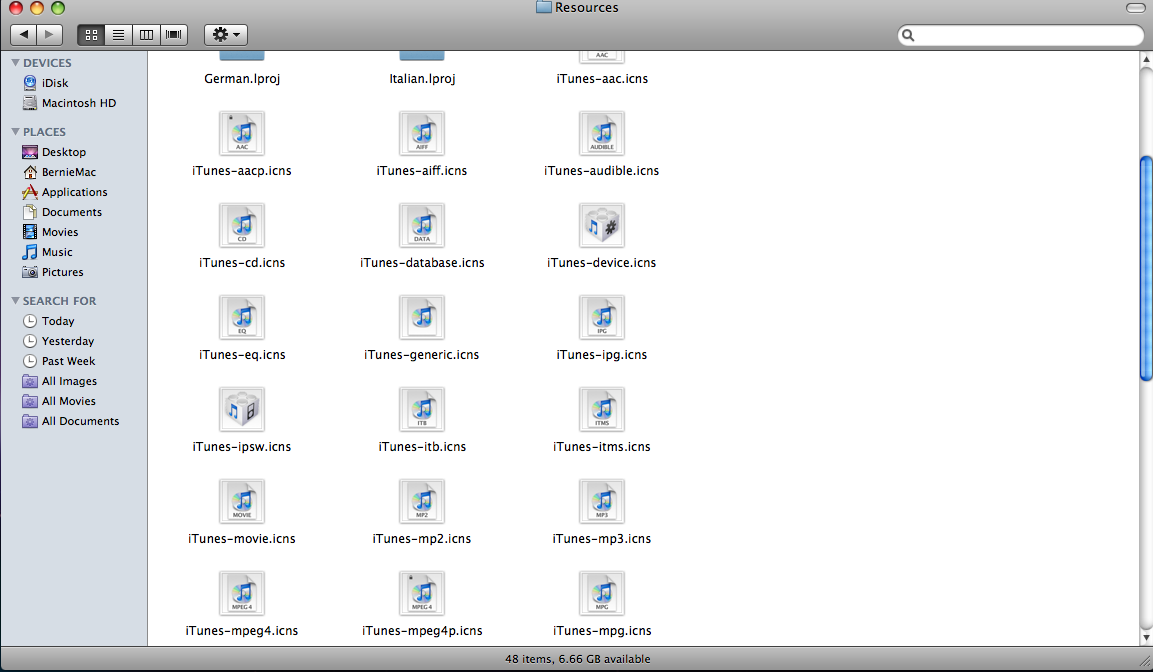
Task: Select the iTunes-movie.icns file icon
Action: click(x=242, y=501)
